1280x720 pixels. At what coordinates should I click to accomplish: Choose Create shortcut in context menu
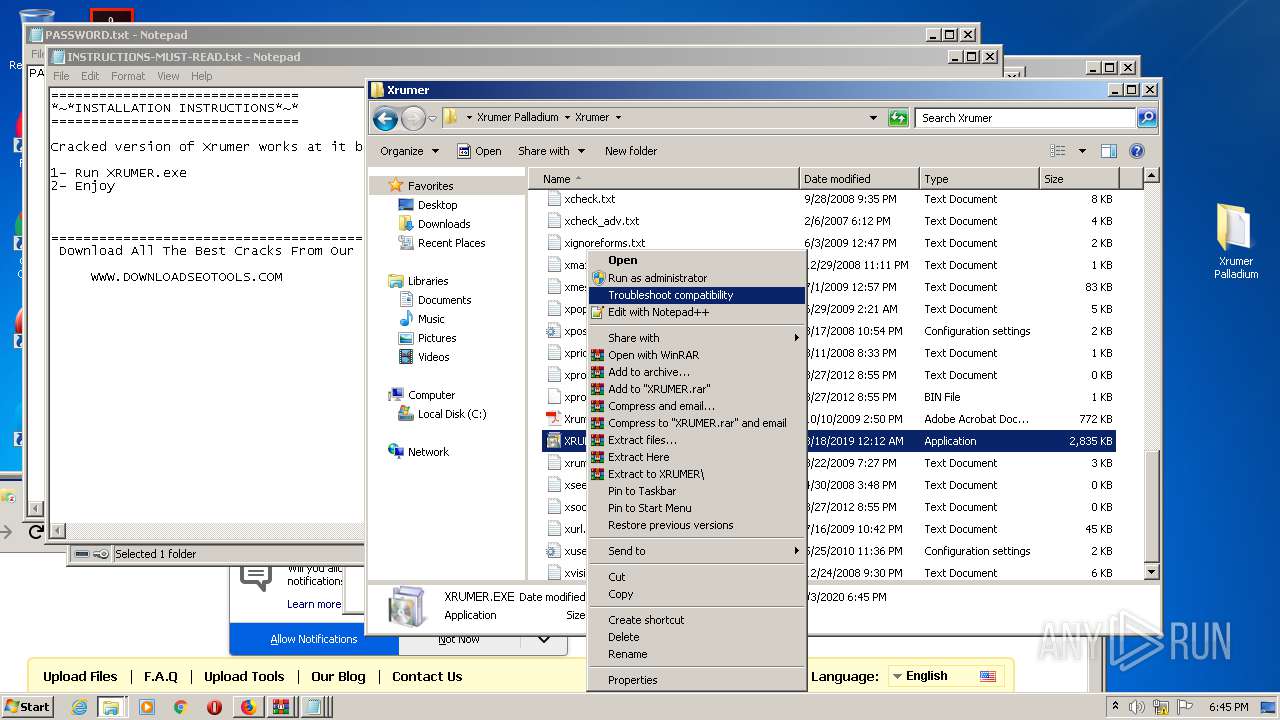[696, 620]
